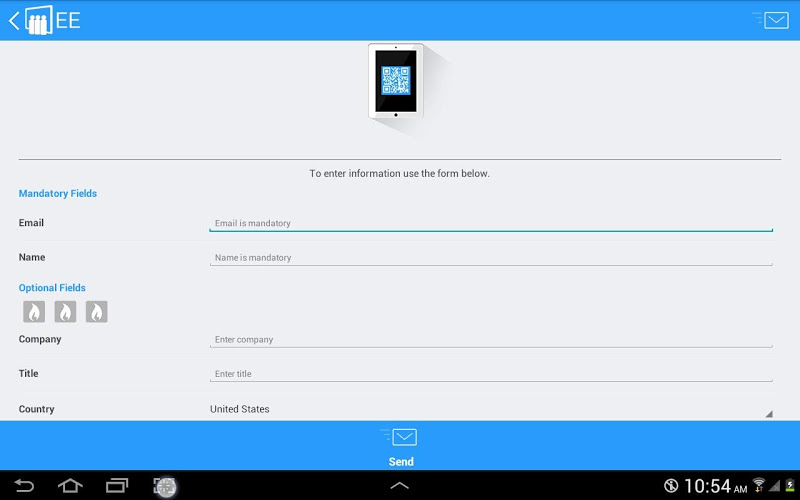
Task: Tap the 10:54 AM clock
Action: click(x=715, y=486)
